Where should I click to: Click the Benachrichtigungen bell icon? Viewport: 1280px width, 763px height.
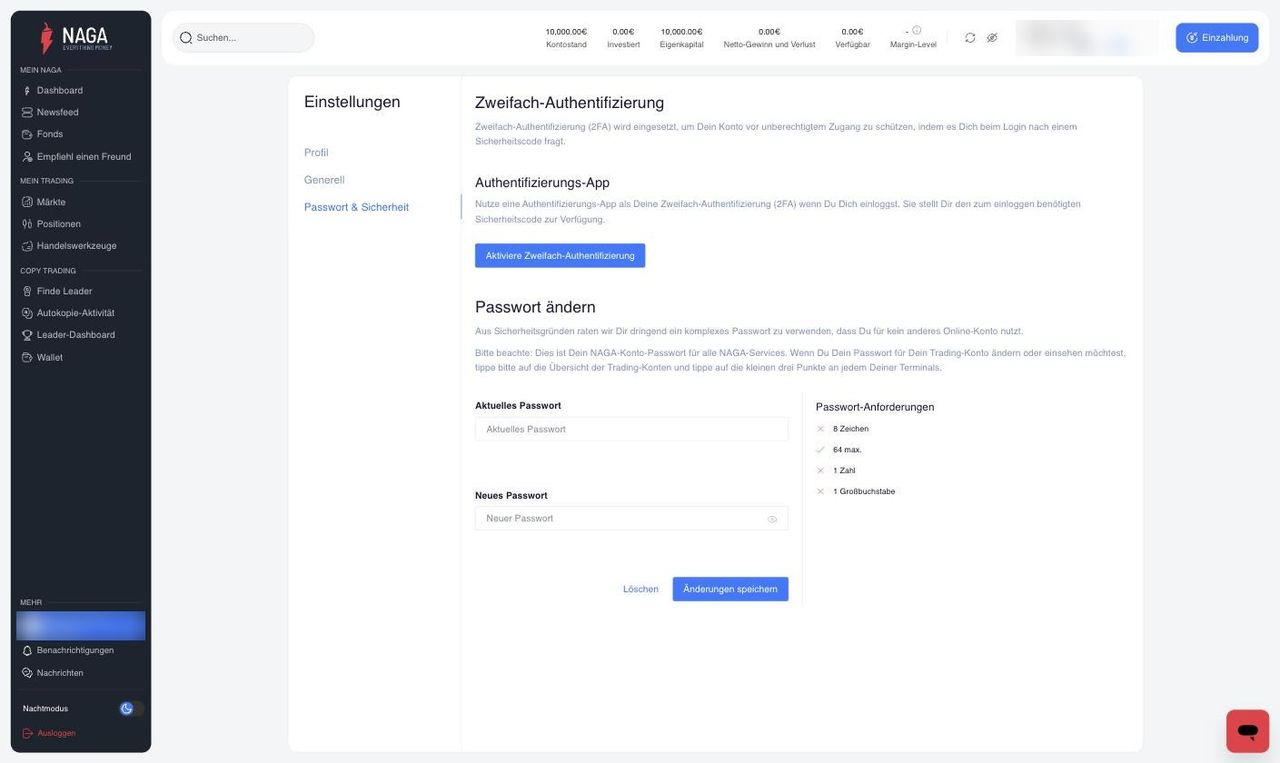(x=27, y=650)
